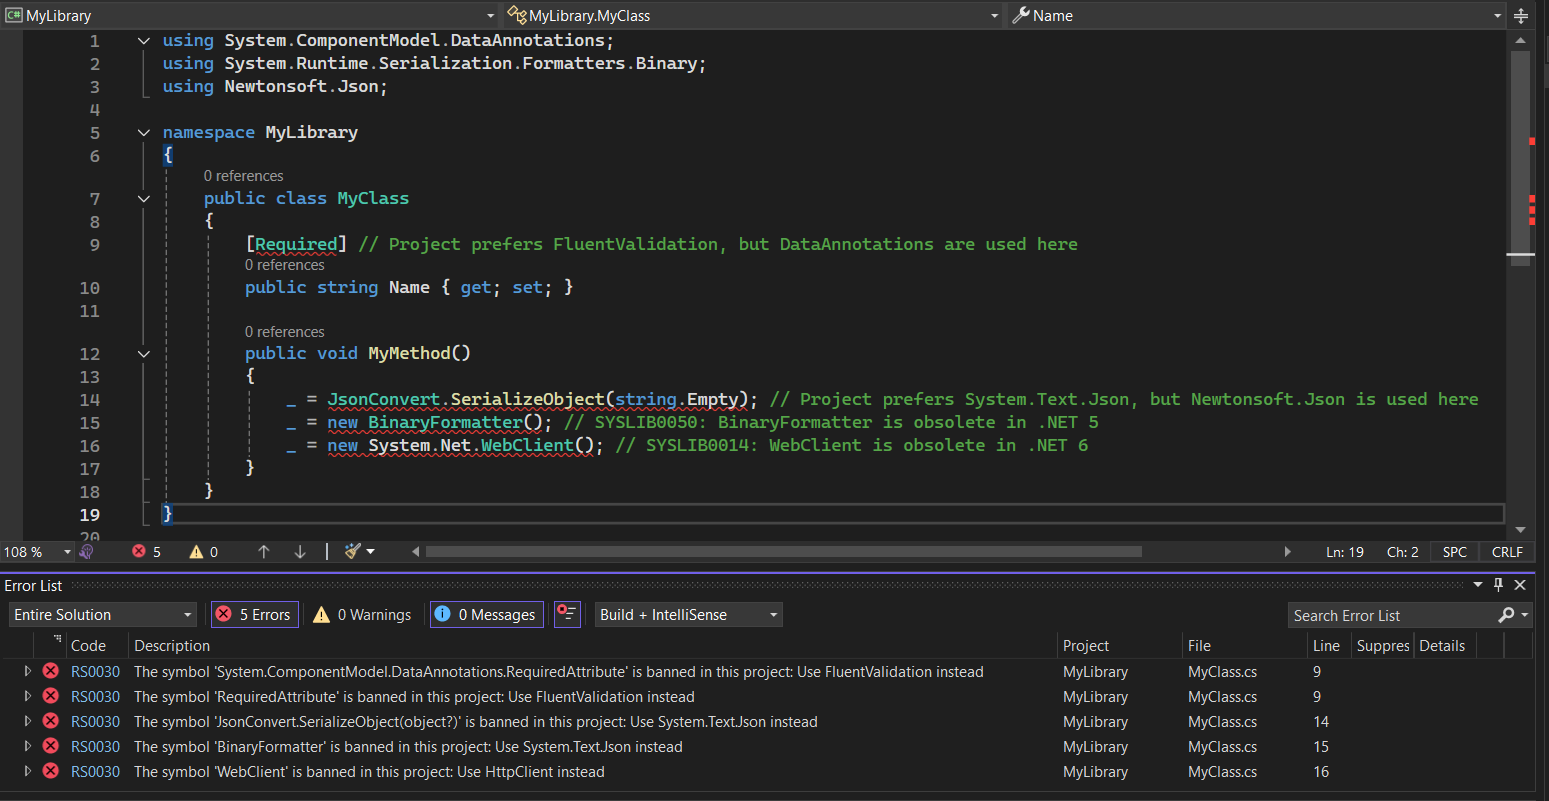
Task: Jump to next issue with down arrow
Action: pyautogui.click(x=300, y=552)
